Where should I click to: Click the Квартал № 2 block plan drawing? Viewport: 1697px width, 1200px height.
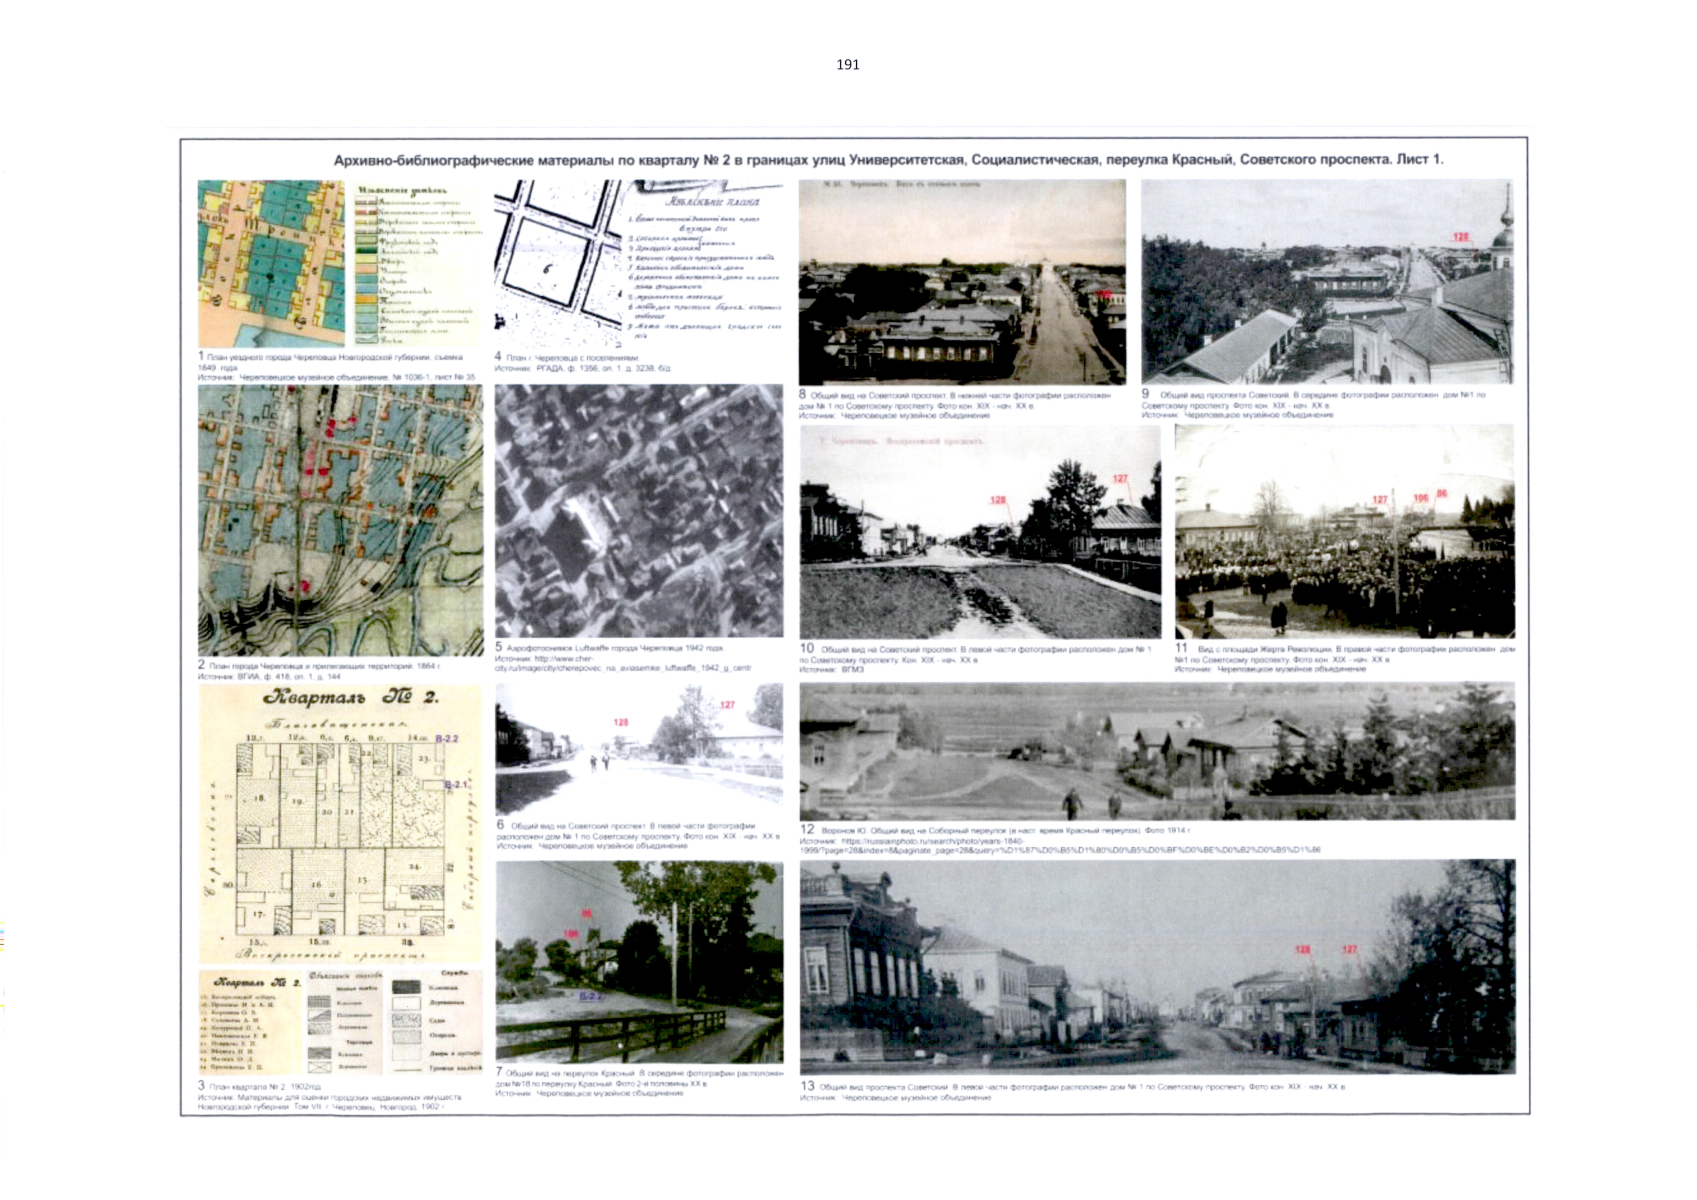pos(340,823)
